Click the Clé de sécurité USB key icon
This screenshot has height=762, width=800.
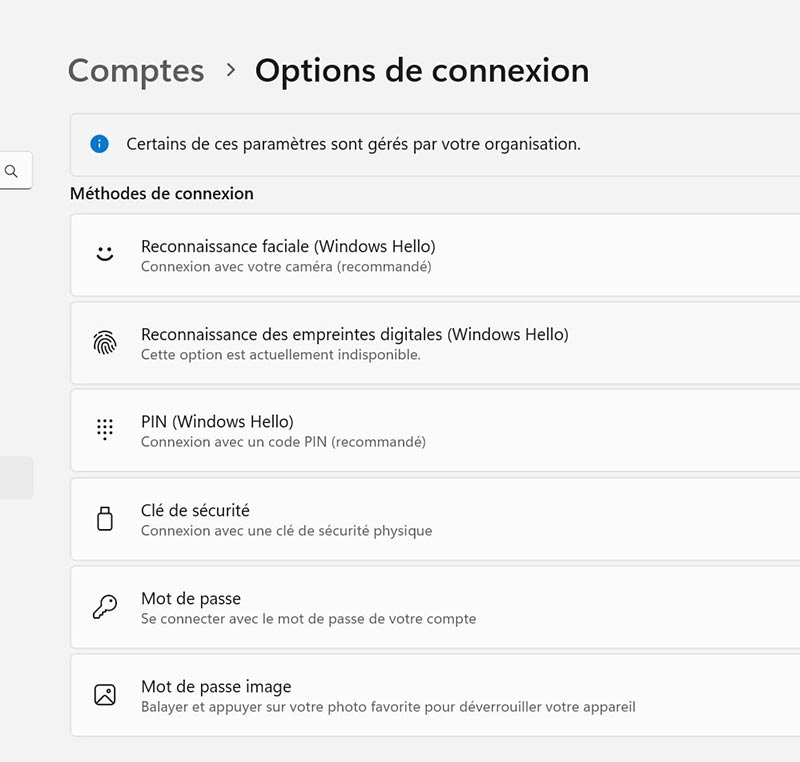coord(104,519)
